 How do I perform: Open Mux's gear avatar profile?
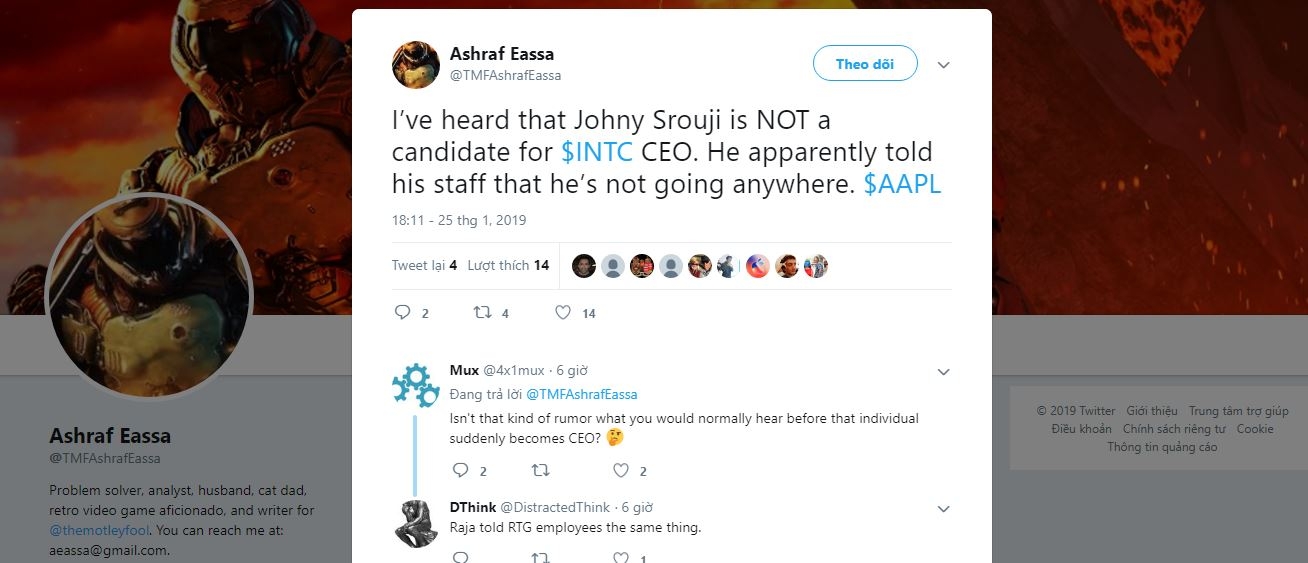coord(416,385)
